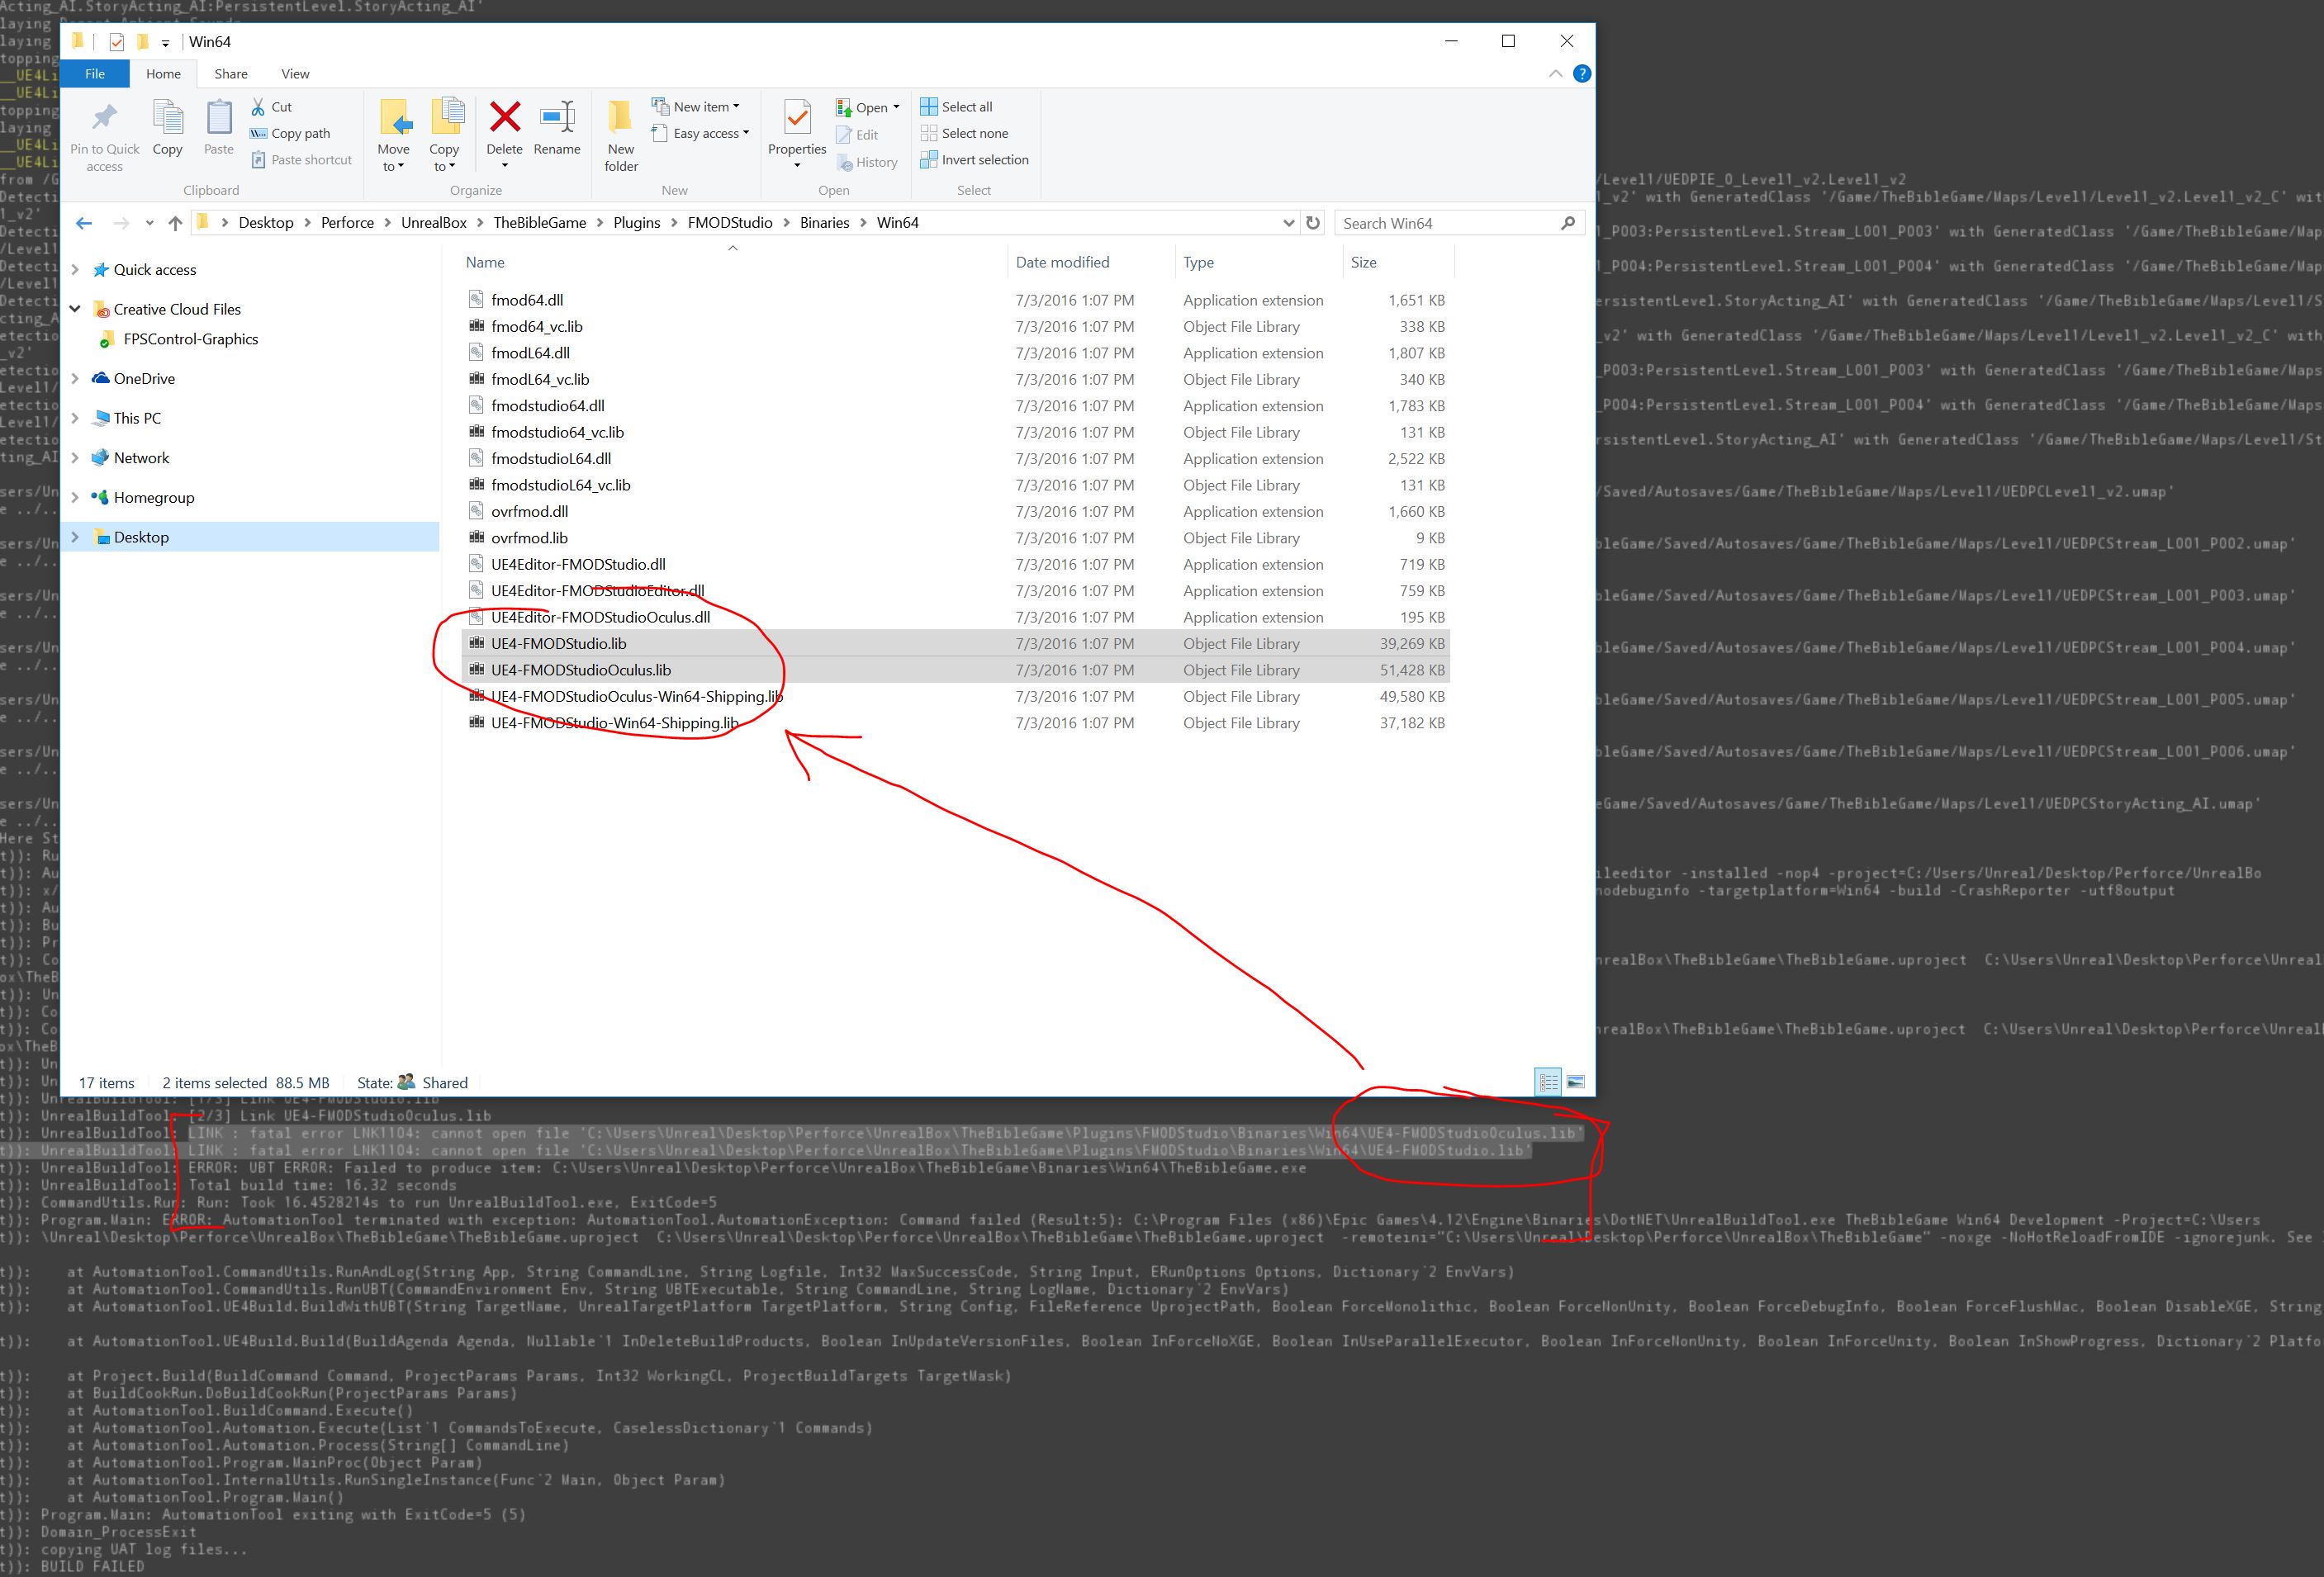
Task: Click BUILD FAILED line in log window
Action: pyautogui.click(x=92, y=1567)
